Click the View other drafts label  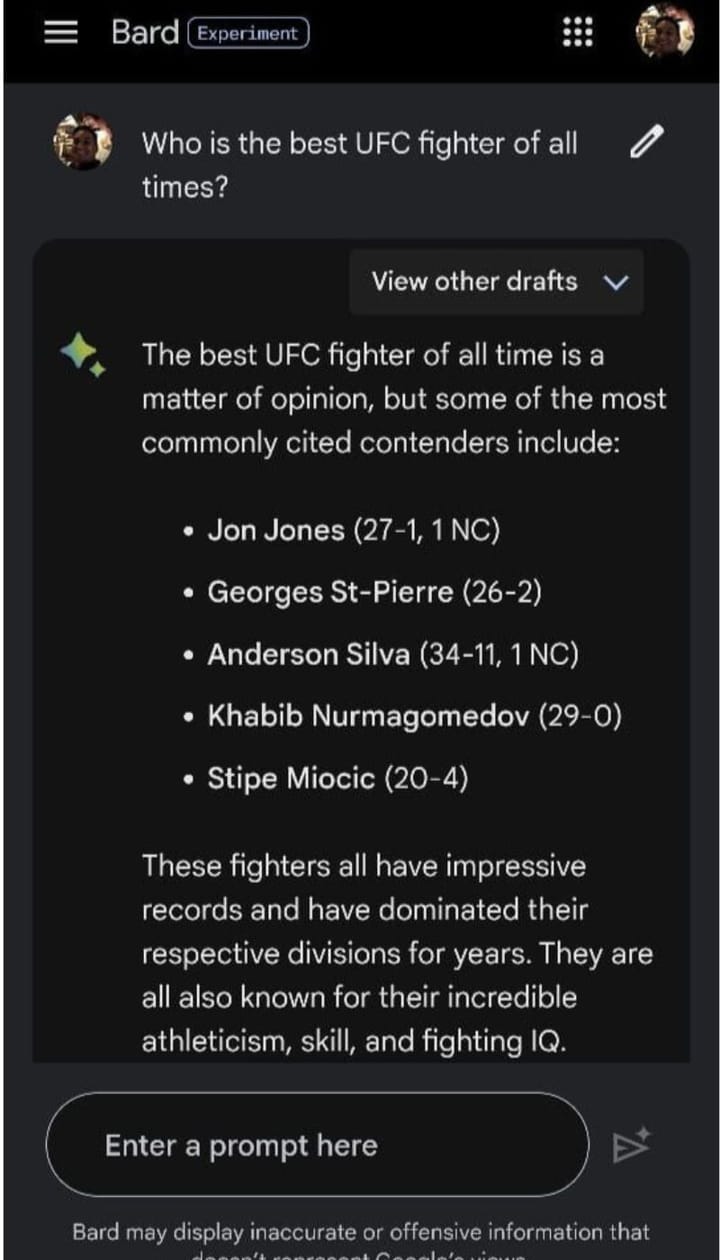click(x=473, y=282)
